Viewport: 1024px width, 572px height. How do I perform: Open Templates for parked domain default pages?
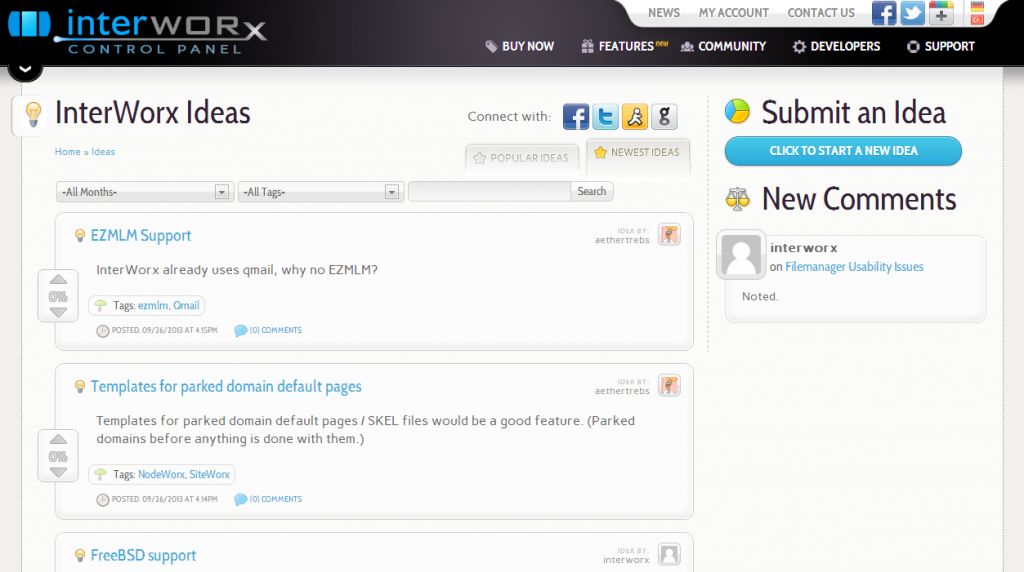[226, 387]
